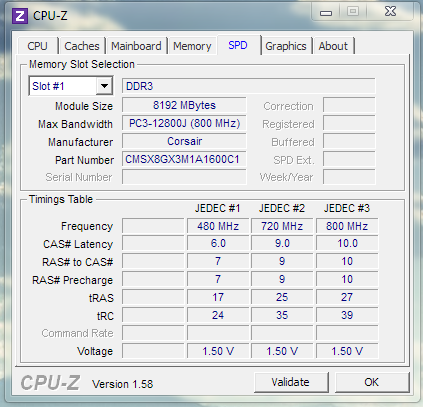423x407 pixels.
Task: Click the empty Registered field
Action: (x=349, y=123)
